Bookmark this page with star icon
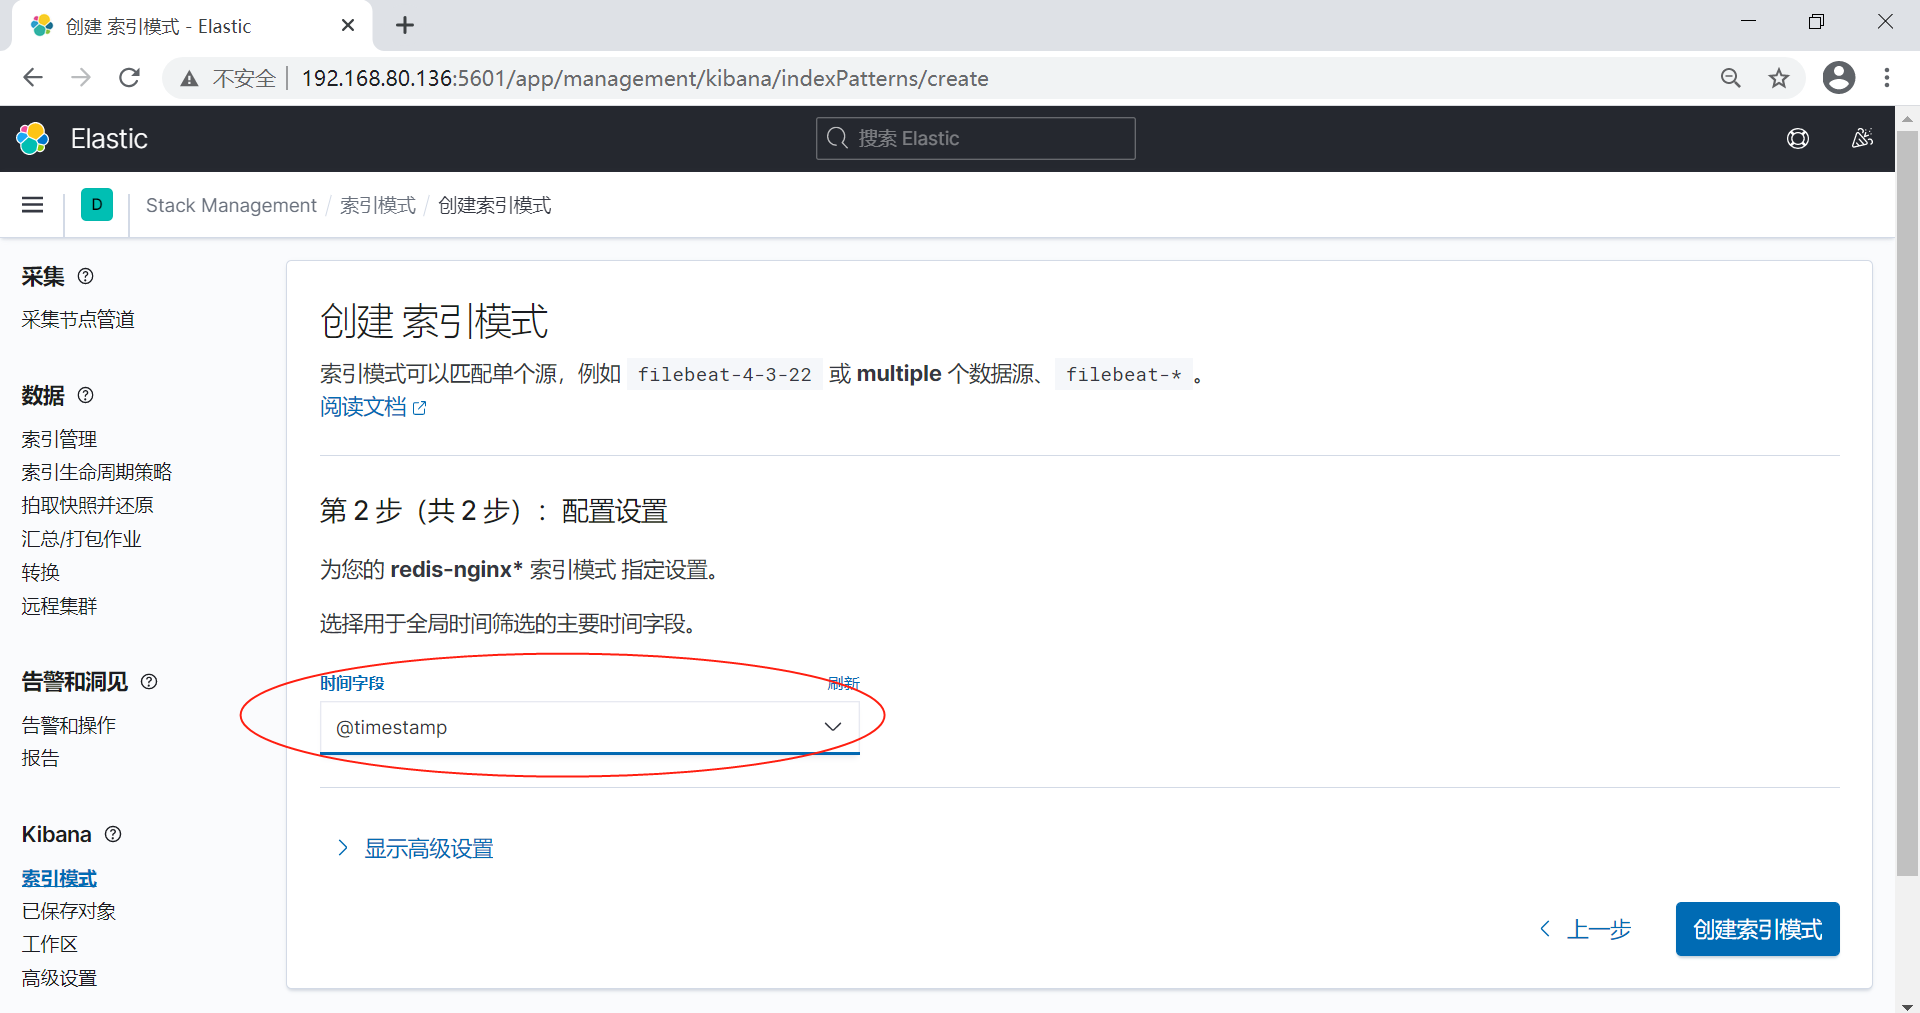Viewport: 1920px width, 1013px height. 1779,78
